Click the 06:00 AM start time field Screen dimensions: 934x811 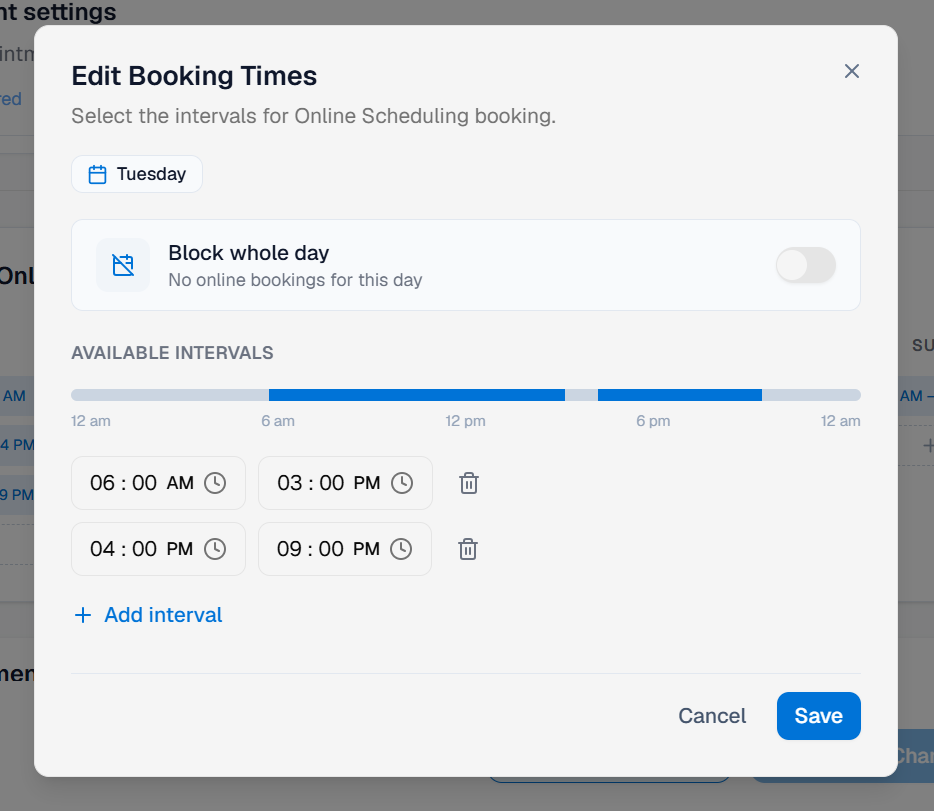click(x=158, y=483)
